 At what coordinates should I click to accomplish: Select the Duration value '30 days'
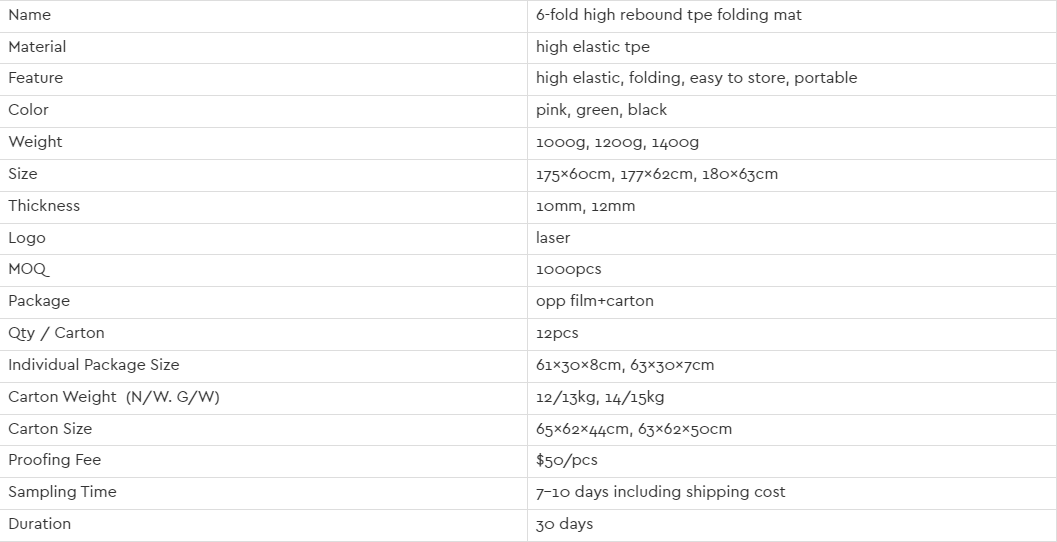click(x=564, y=524)
